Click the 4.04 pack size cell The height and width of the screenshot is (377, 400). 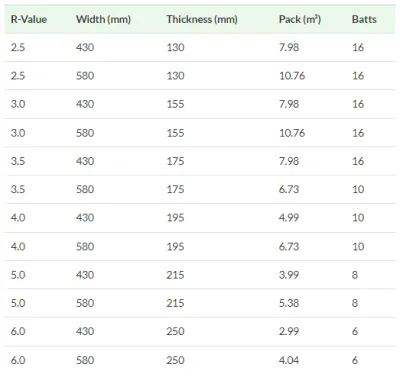click(289, 360)
